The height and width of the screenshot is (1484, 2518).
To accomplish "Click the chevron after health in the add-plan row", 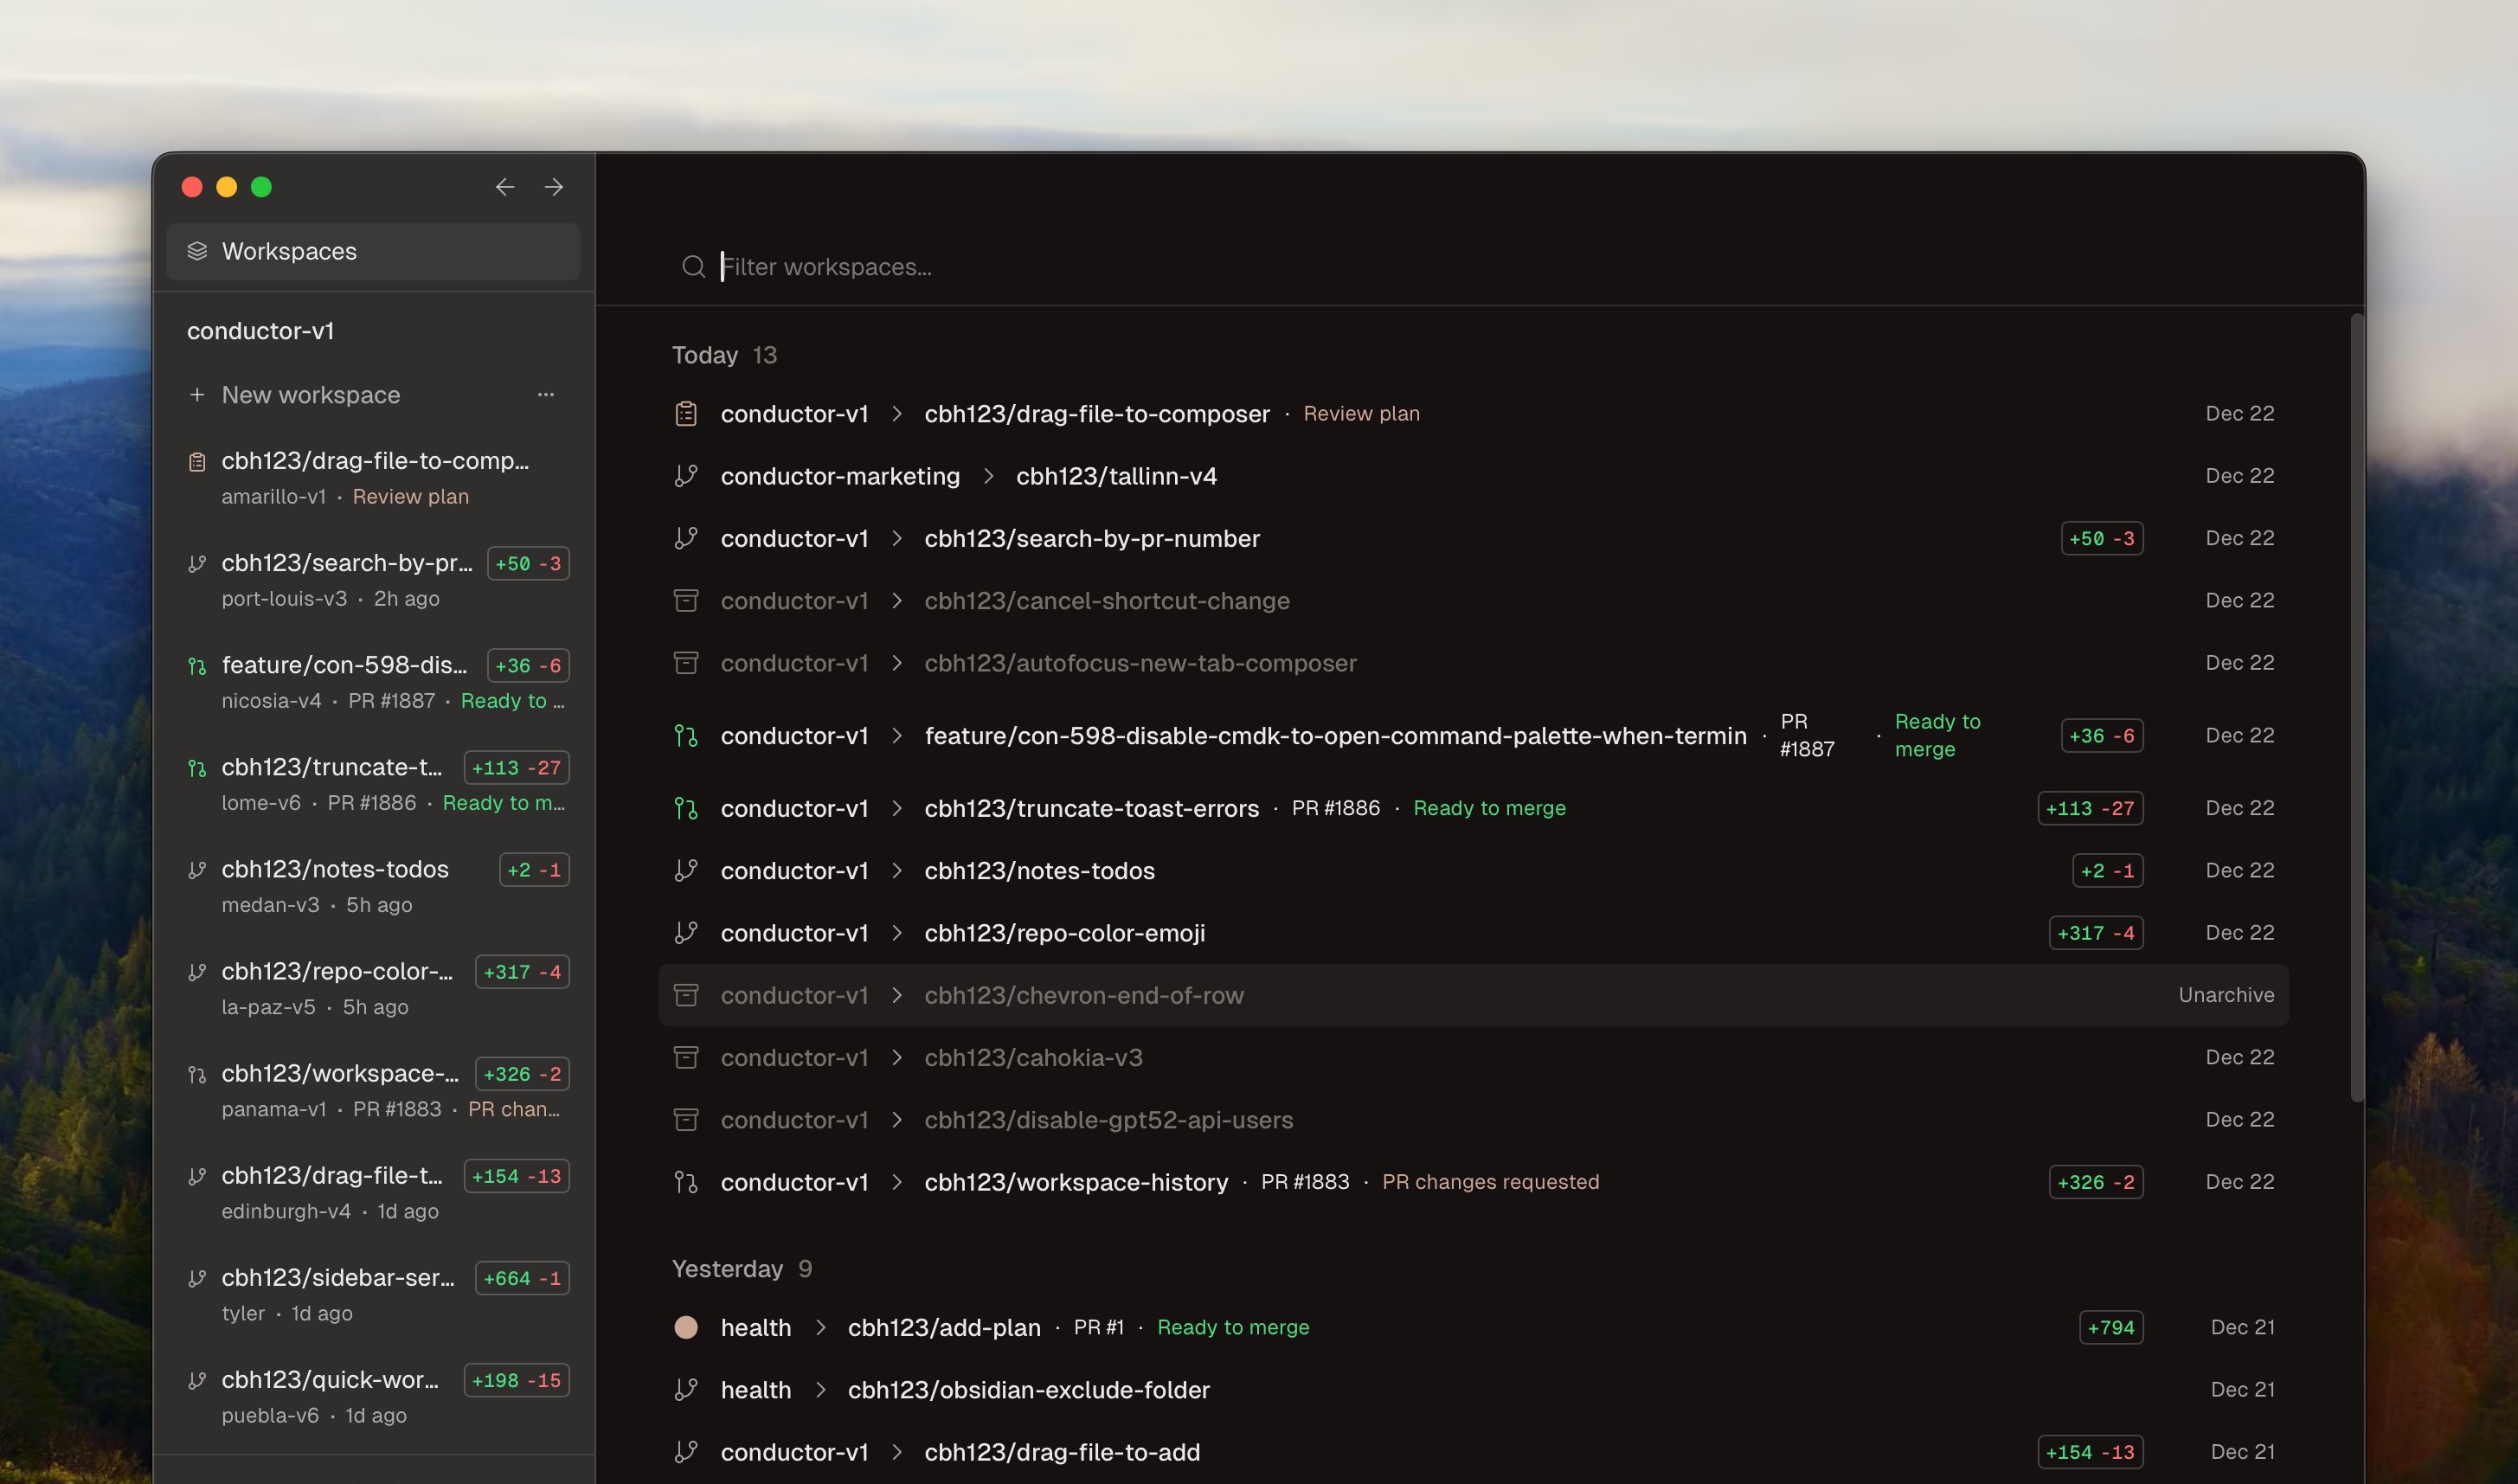I will coord(820,1327).
